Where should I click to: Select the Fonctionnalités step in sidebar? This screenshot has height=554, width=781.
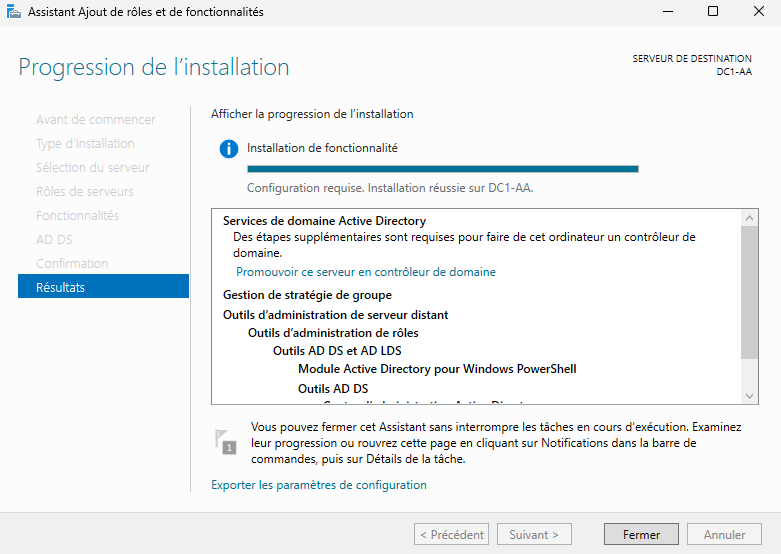coord(78,216)
